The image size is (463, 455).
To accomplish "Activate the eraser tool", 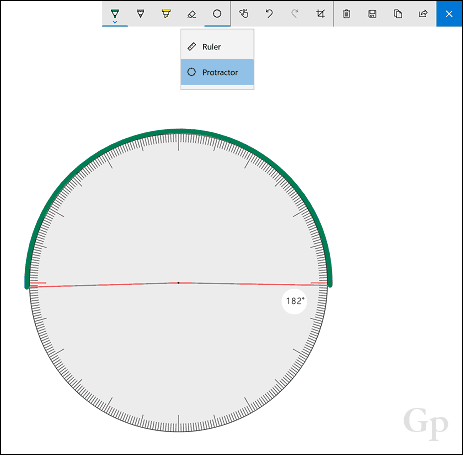I will (192, 14).
